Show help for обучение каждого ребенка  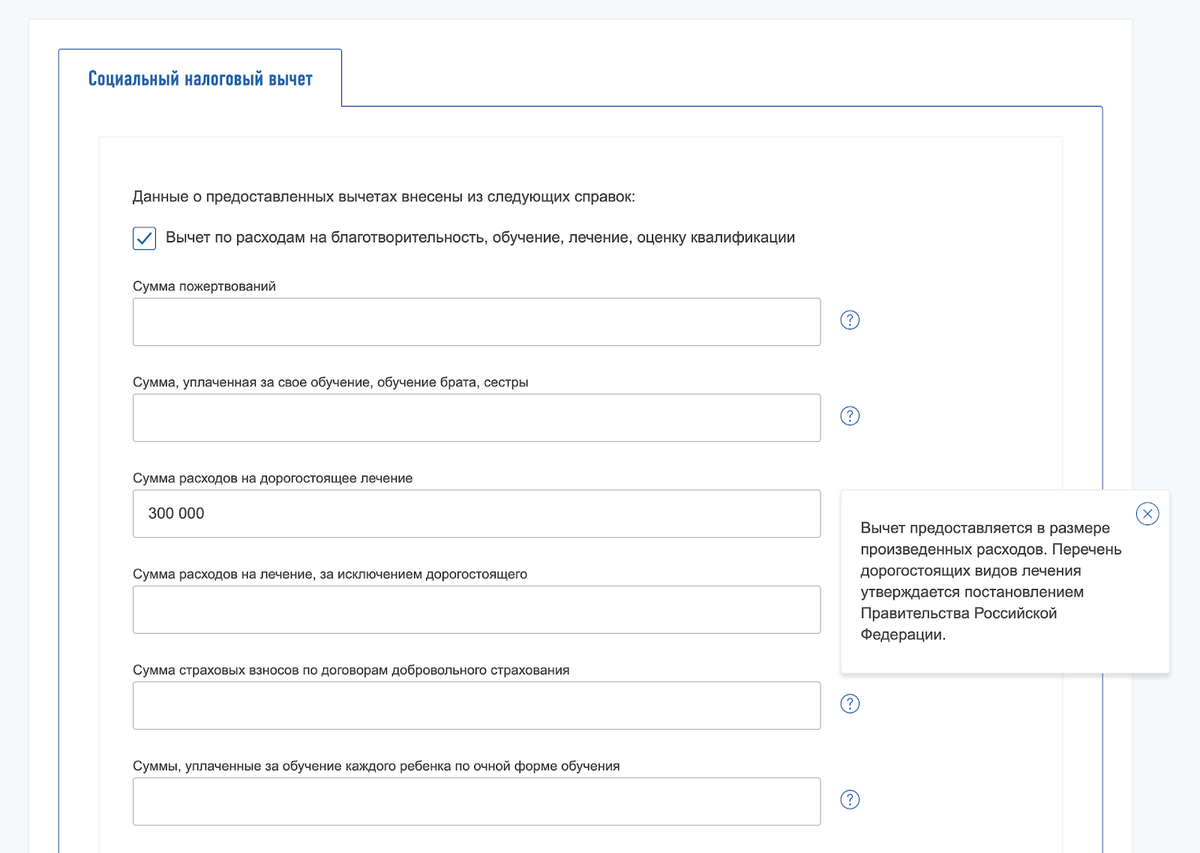tap(850, 800)
